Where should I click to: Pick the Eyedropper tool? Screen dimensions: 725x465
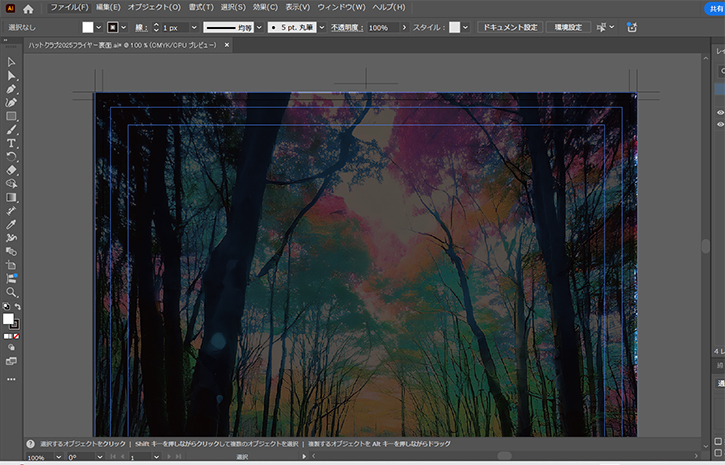click(x=11, y=224)
